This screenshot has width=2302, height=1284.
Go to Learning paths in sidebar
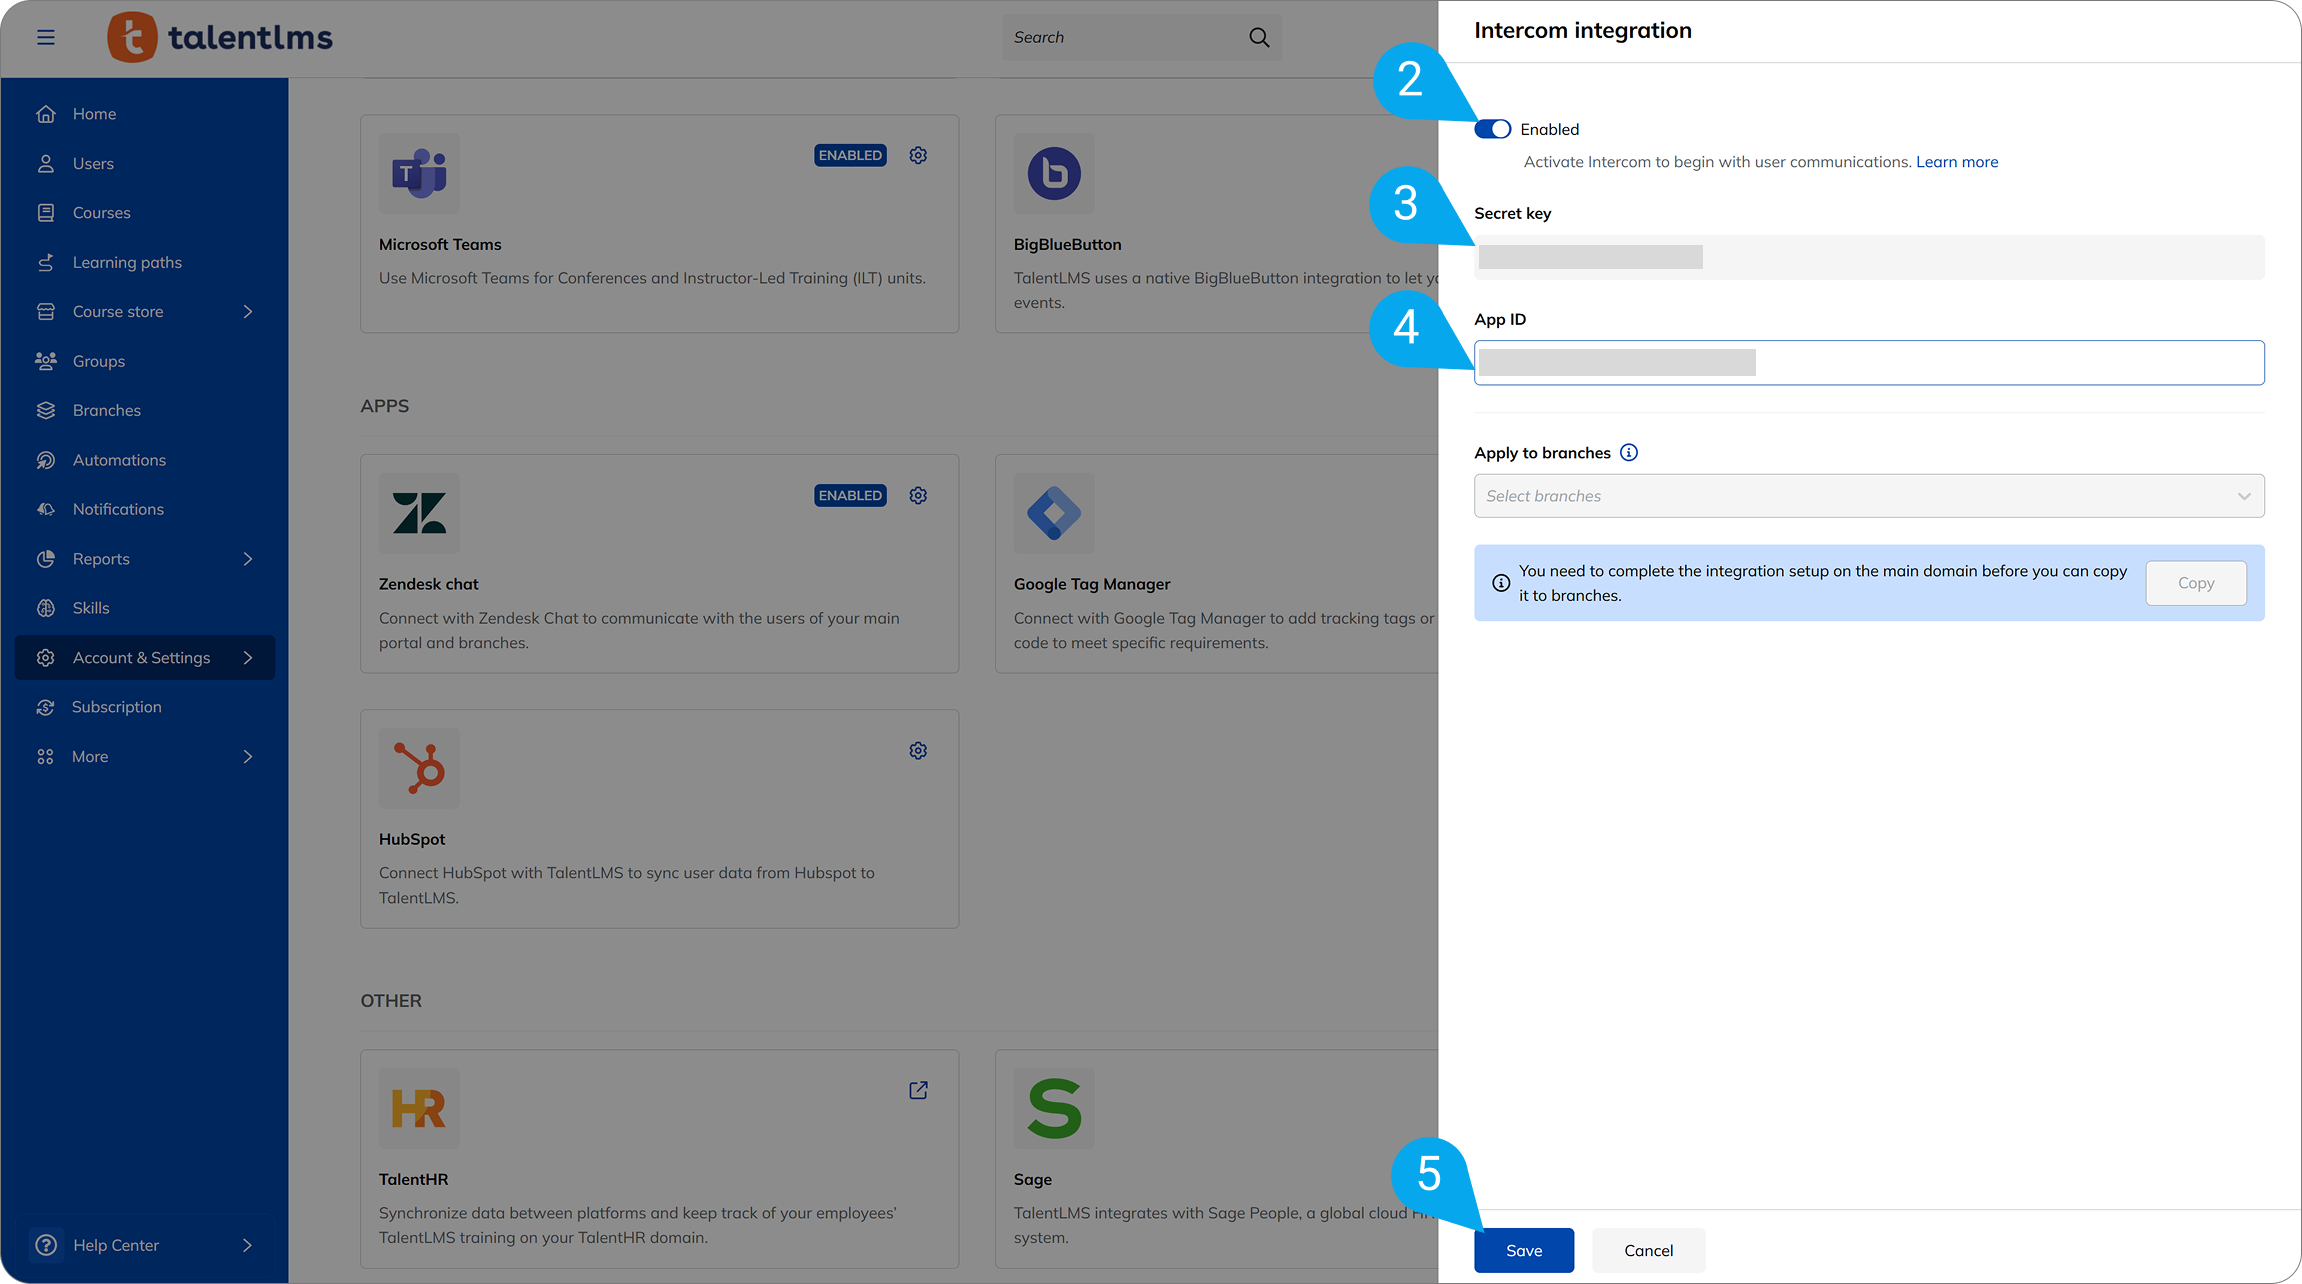coord(127,262)
